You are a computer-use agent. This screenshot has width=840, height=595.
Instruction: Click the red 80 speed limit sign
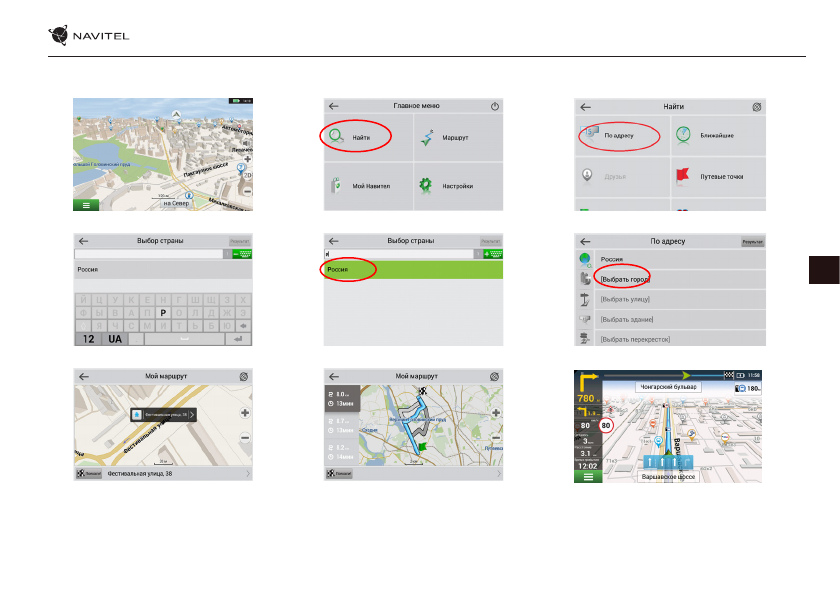pos(606,426)
